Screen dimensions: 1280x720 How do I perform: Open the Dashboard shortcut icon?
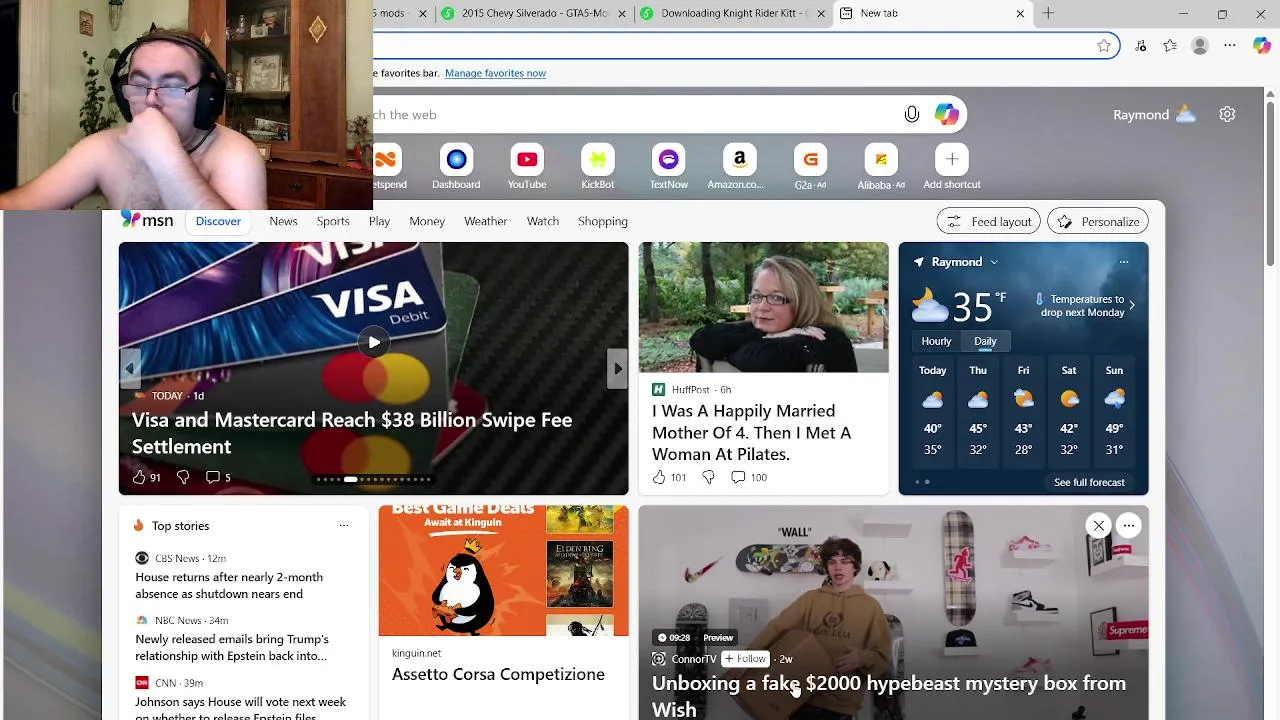click(456, 160)
